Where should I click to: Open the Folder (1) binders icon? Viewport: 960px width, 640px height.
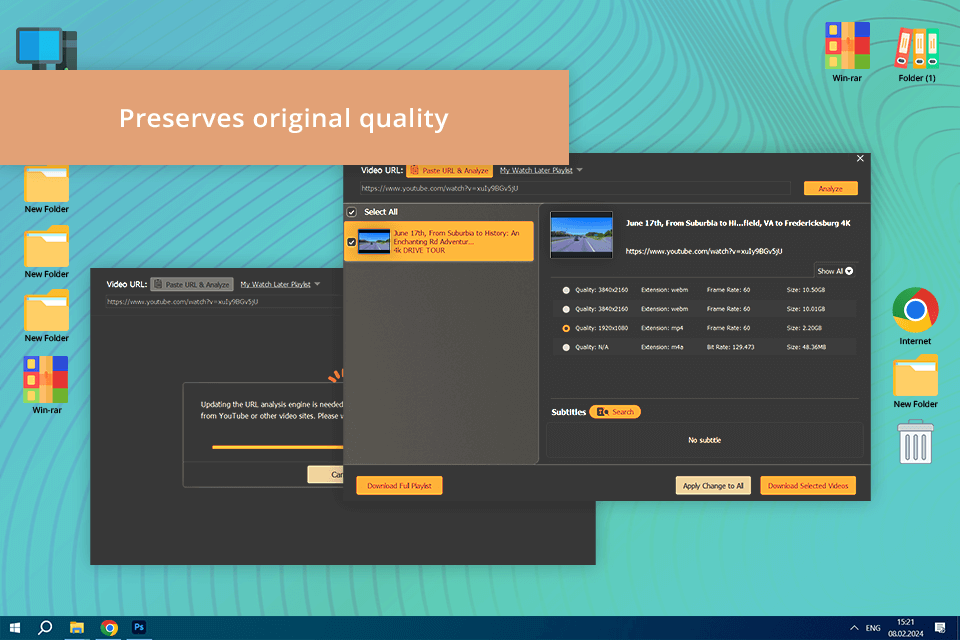917,54
